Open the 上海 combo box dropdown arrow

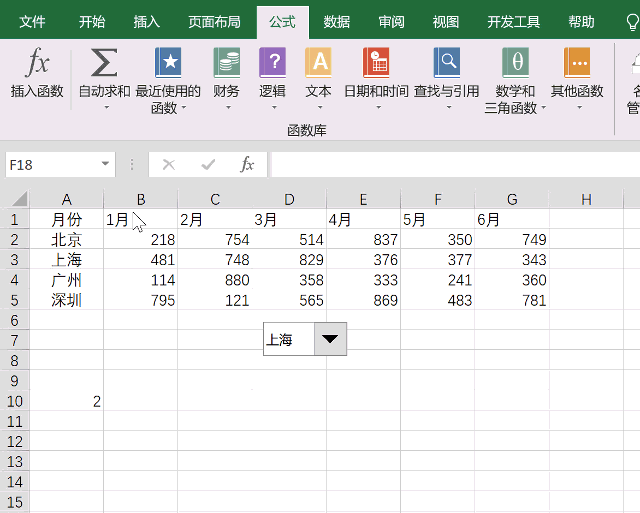tap(330, 339)
